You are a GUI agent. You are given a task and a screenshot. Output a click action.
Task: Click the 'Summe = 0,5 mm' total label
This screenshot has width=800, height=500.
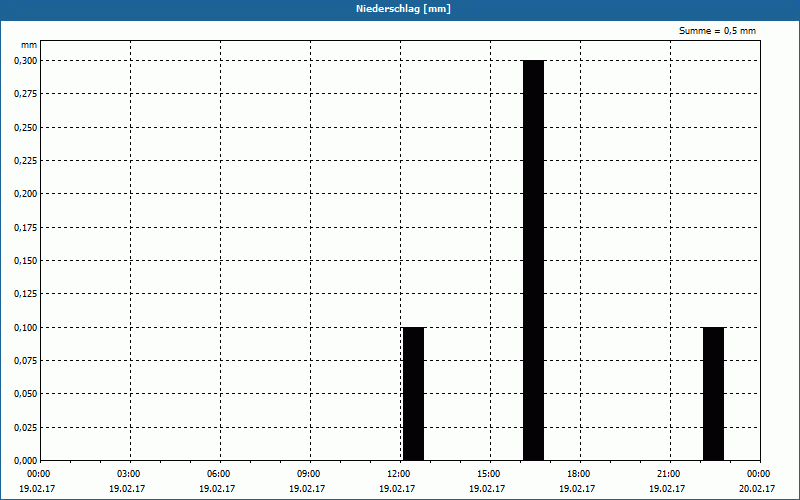(x=717, y=31)
